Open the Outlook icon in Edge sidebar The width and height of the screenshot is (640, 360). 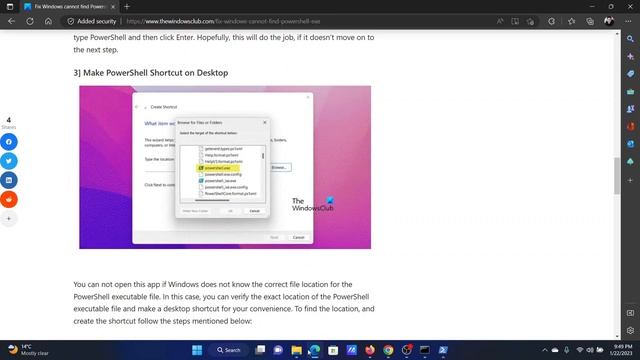pyautogui.click(x=630, y=144)
